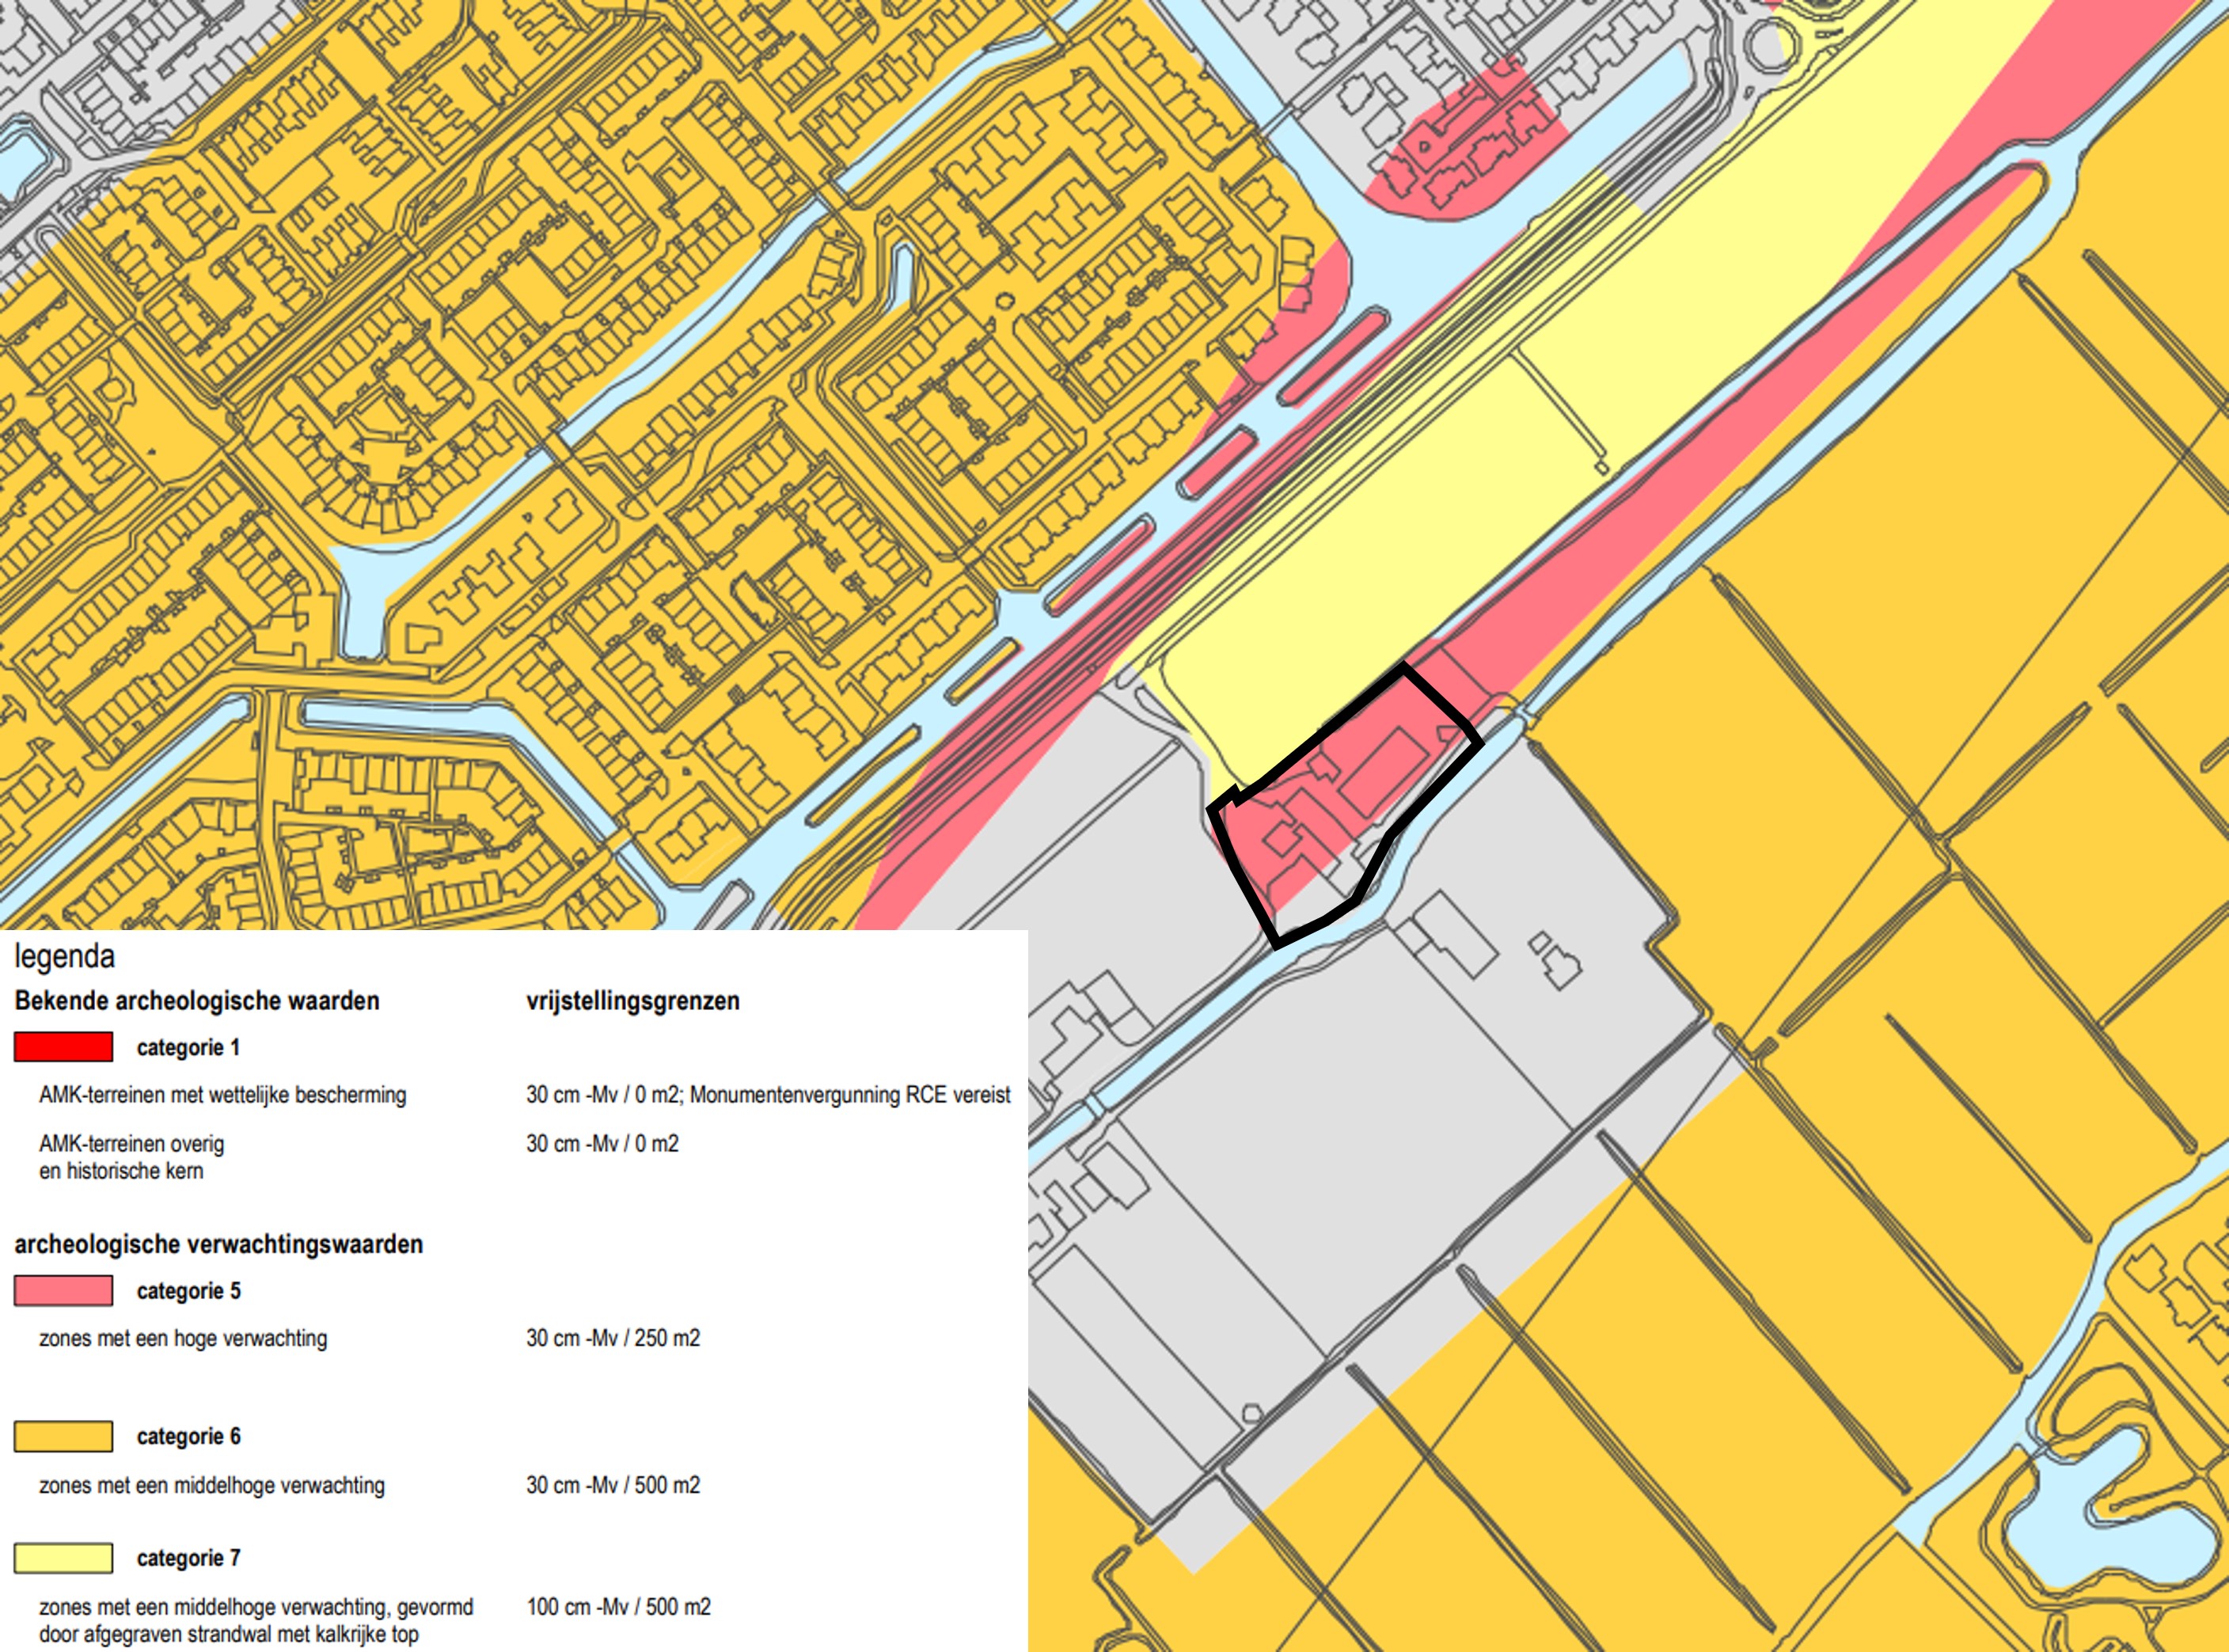Click 'Bekende archeologische waarden' heading
This screenshot has height=1652, width=2229.
[x=197, y=1001]
